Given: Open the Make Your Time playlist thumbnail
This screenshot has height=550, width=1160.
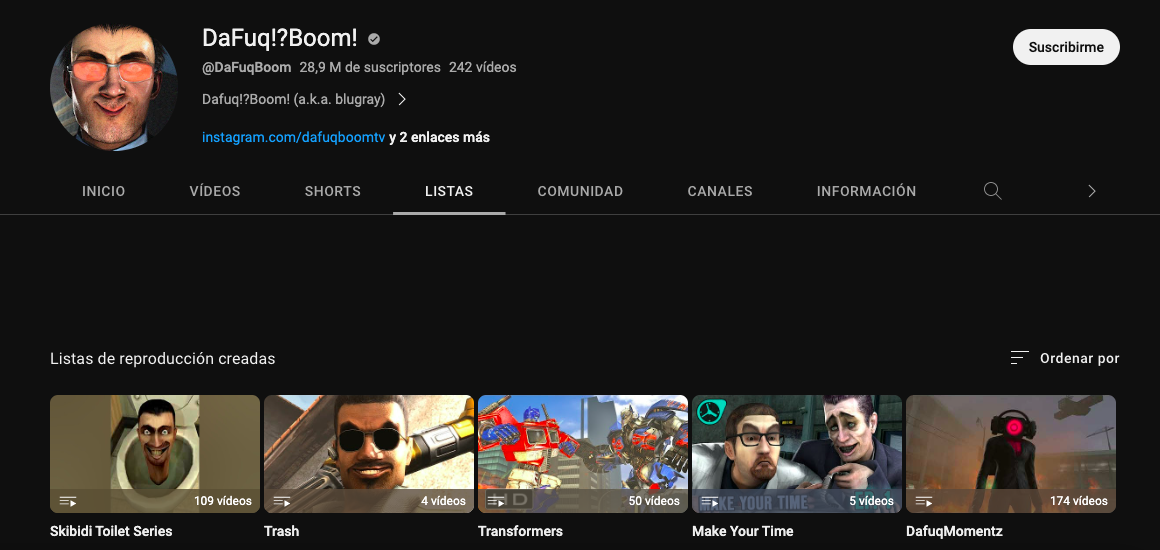Looking at the screenshot, I should pos(797,454).
